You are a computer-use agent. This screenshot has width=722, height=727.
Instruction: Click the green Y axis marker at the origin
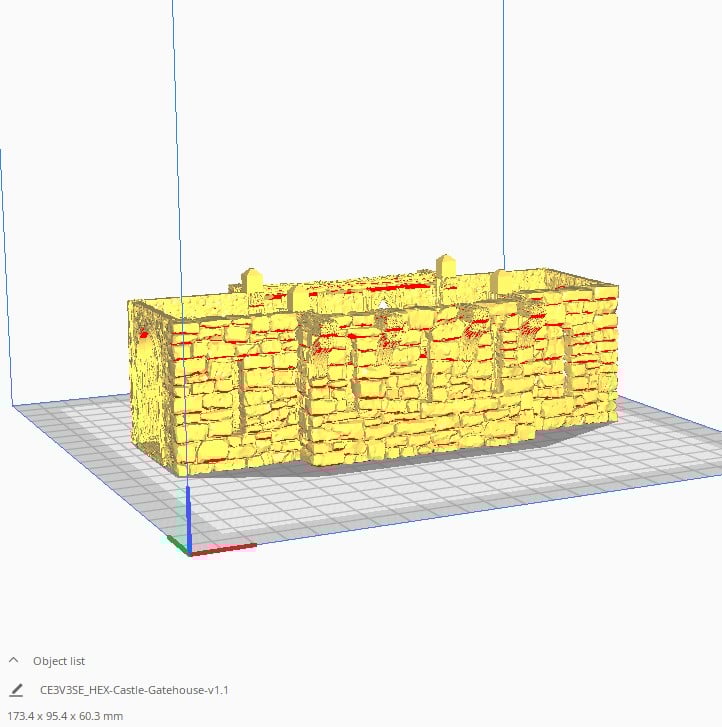[176, 542]
